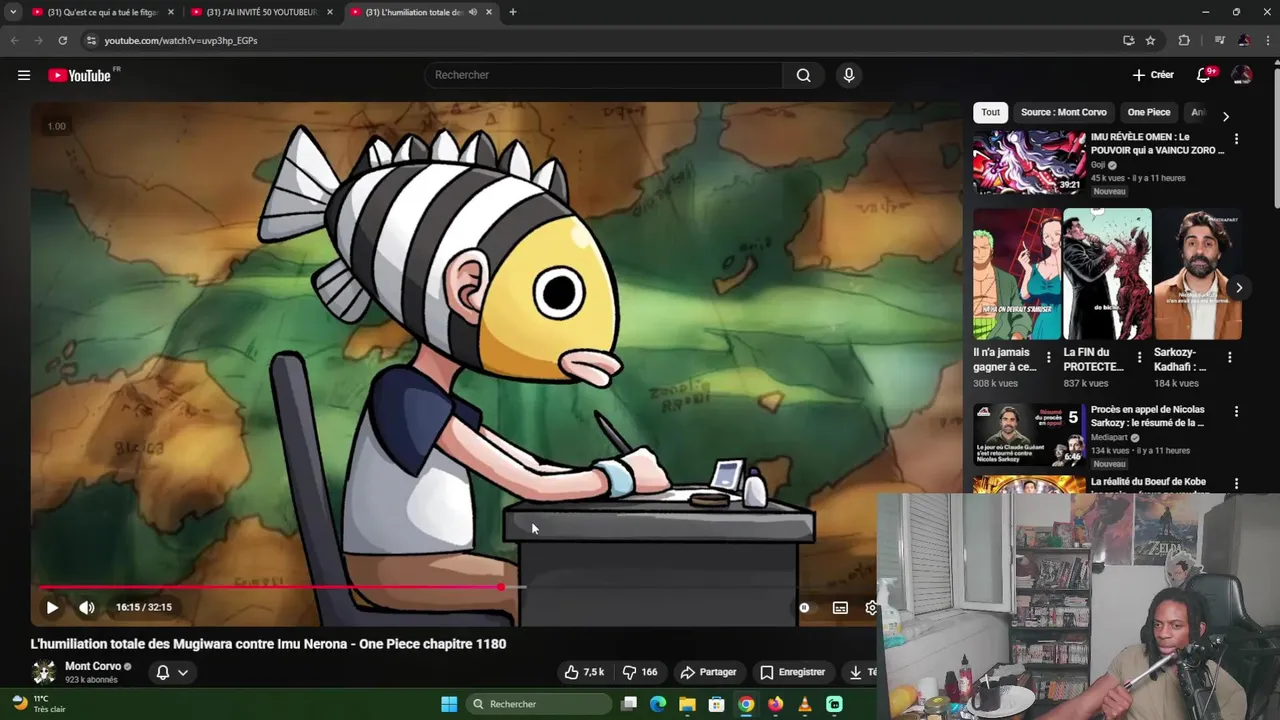Click the progress bar scrubber dot
Viewport: 1280px width, 720px height.
(x=501, y=587)
